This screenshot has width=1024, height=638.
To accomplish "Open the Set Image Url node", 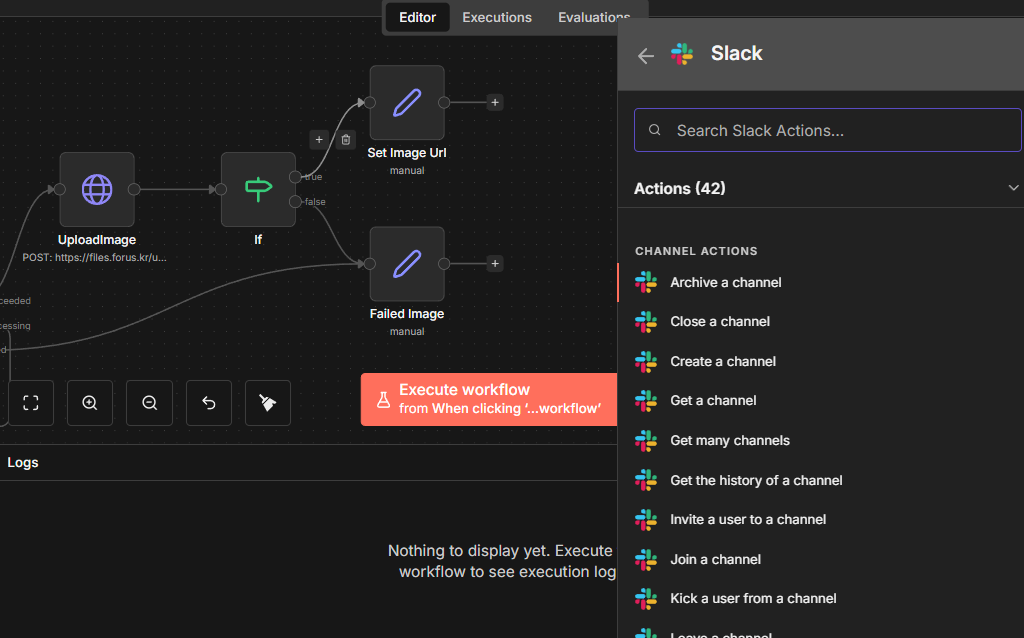I will 407,102.
